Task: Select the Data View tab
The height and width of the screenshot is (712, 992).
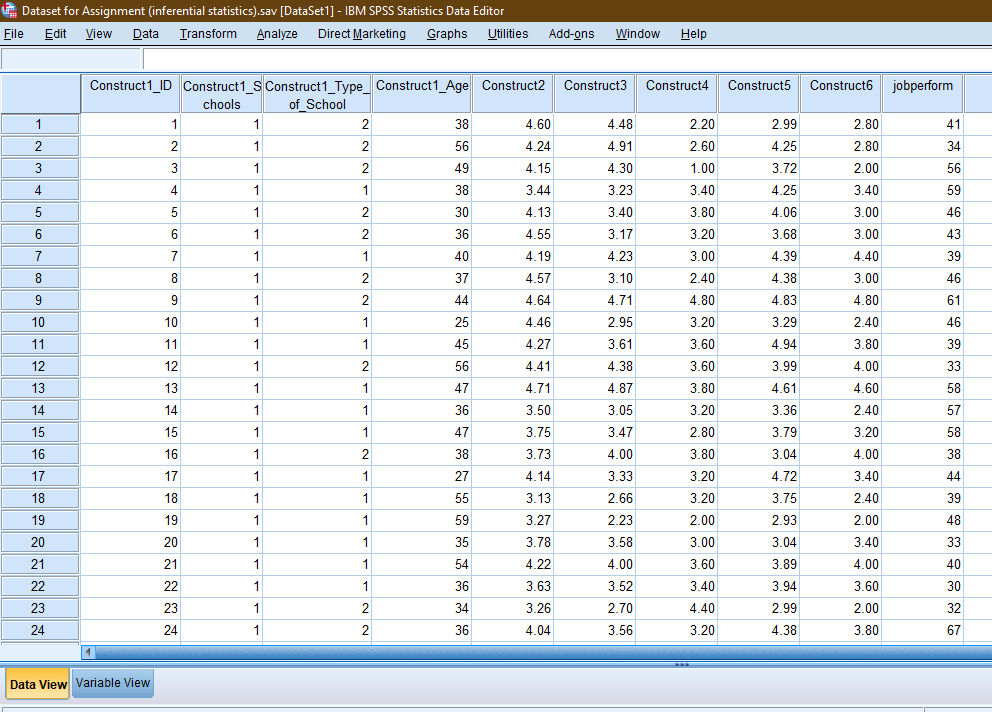Action: point(37,684)
